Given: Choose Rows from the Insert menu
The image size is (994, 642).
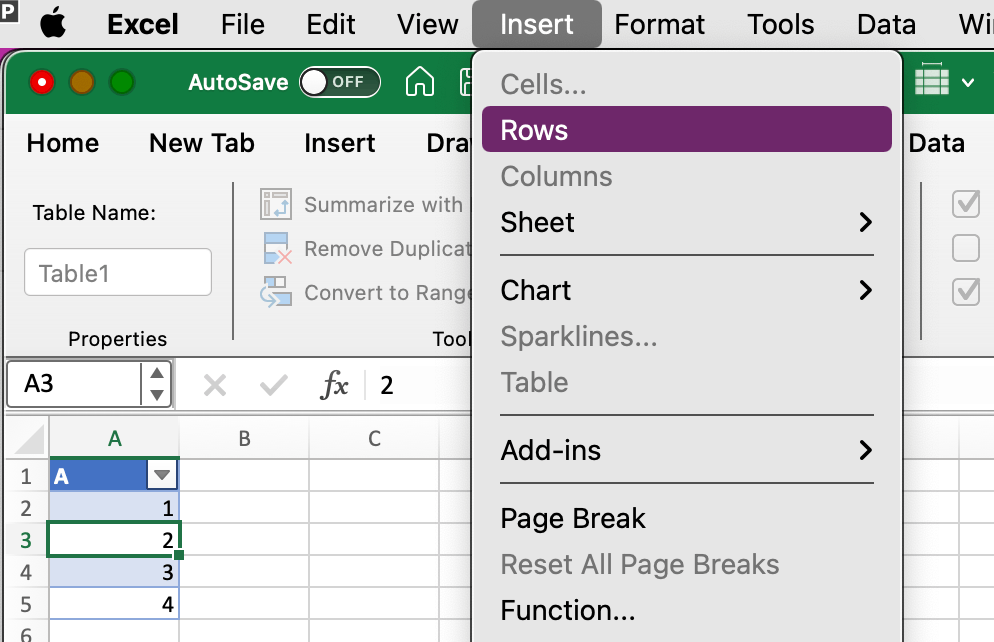Looking at the screenshot, I should (686, 130).
